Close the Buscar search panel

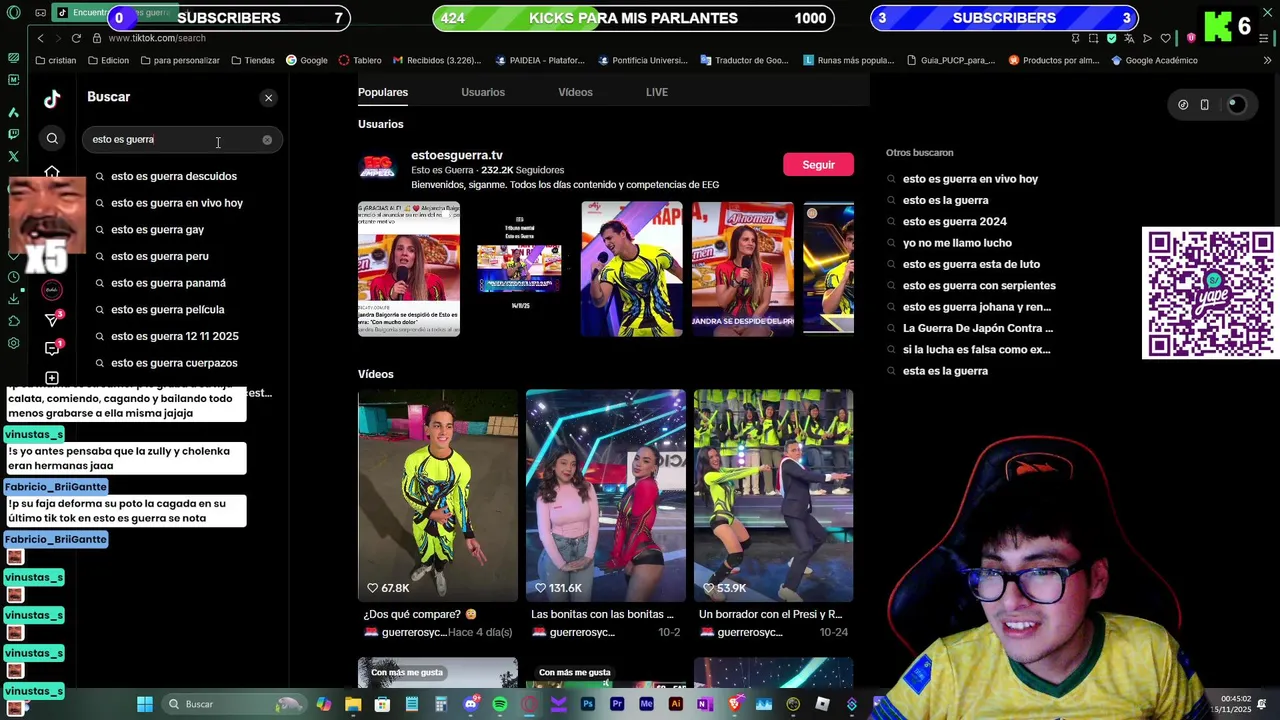(268, 98)
